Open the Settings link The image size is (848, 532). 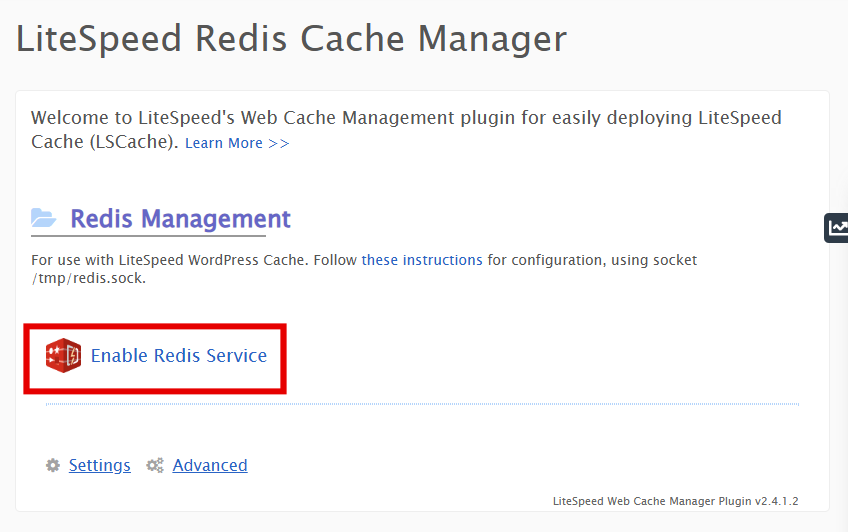coord(99,466)
